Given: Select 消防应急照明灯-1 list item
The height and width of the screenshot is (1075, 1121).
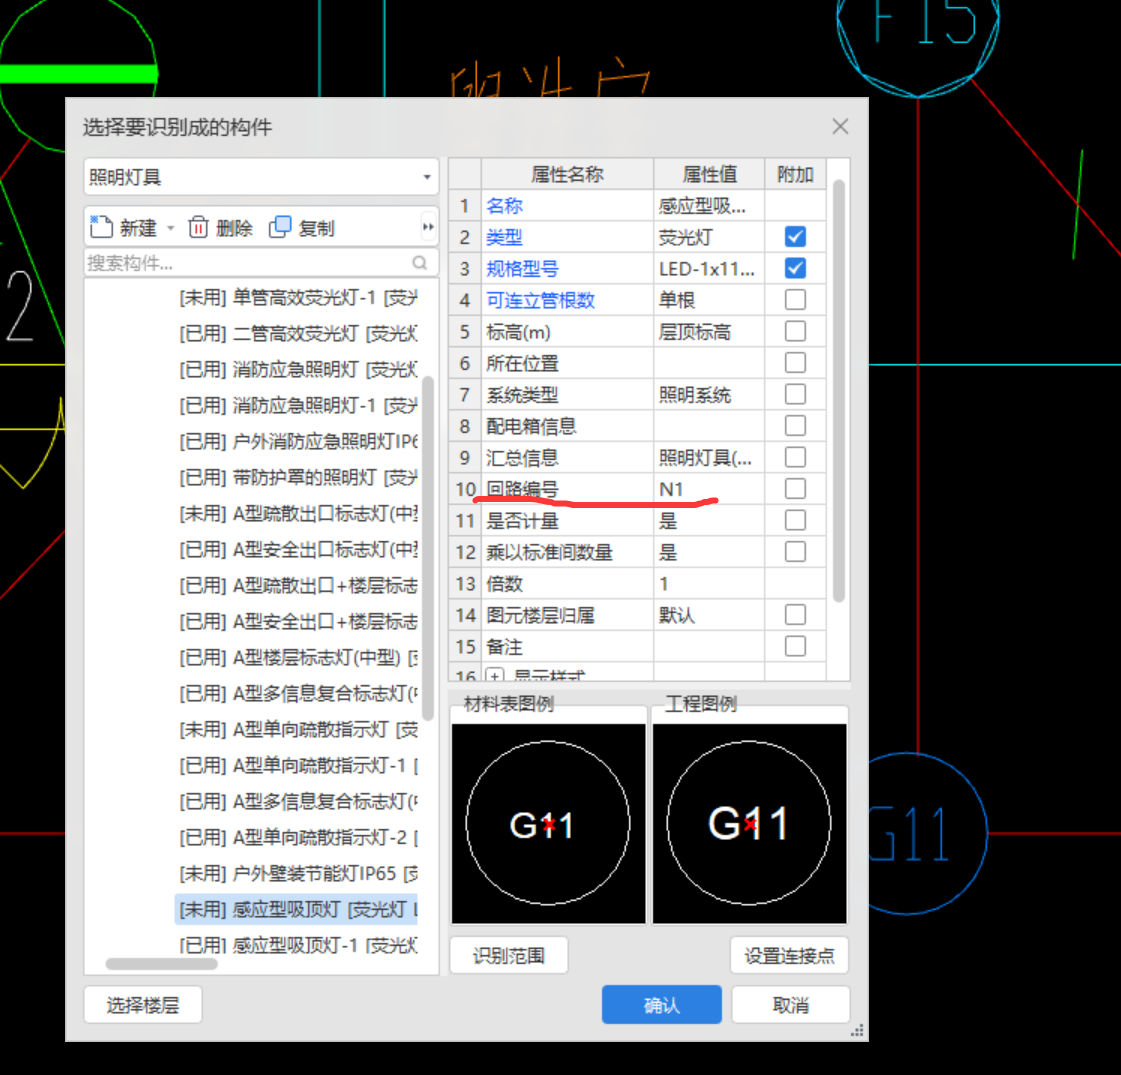Looking at the screenshot, I should click(x=298, y=405).
